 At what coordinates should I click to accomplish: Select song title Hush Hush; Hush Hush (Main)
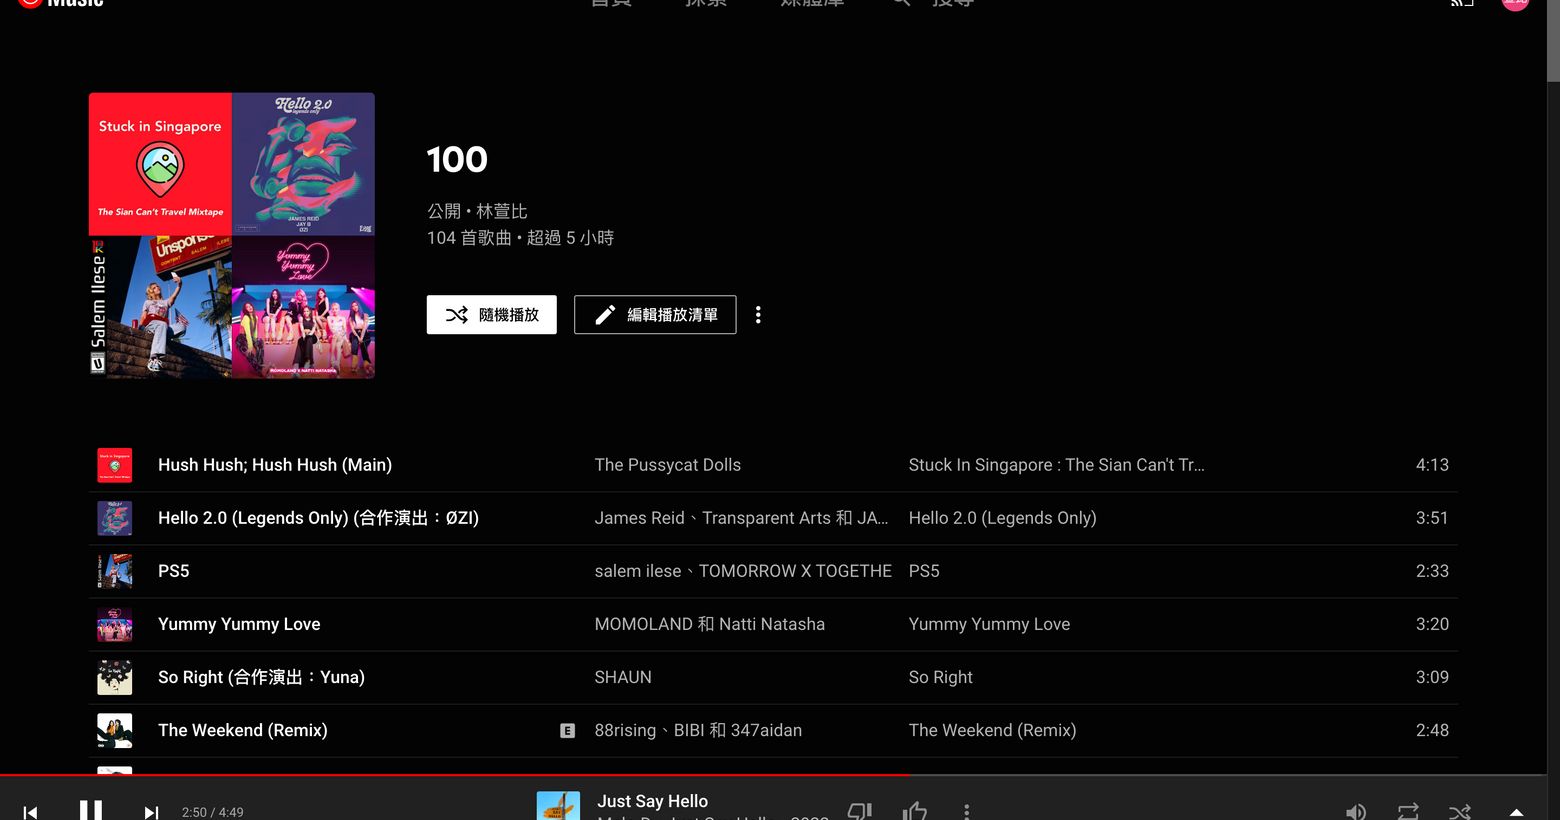click(275, 465)
